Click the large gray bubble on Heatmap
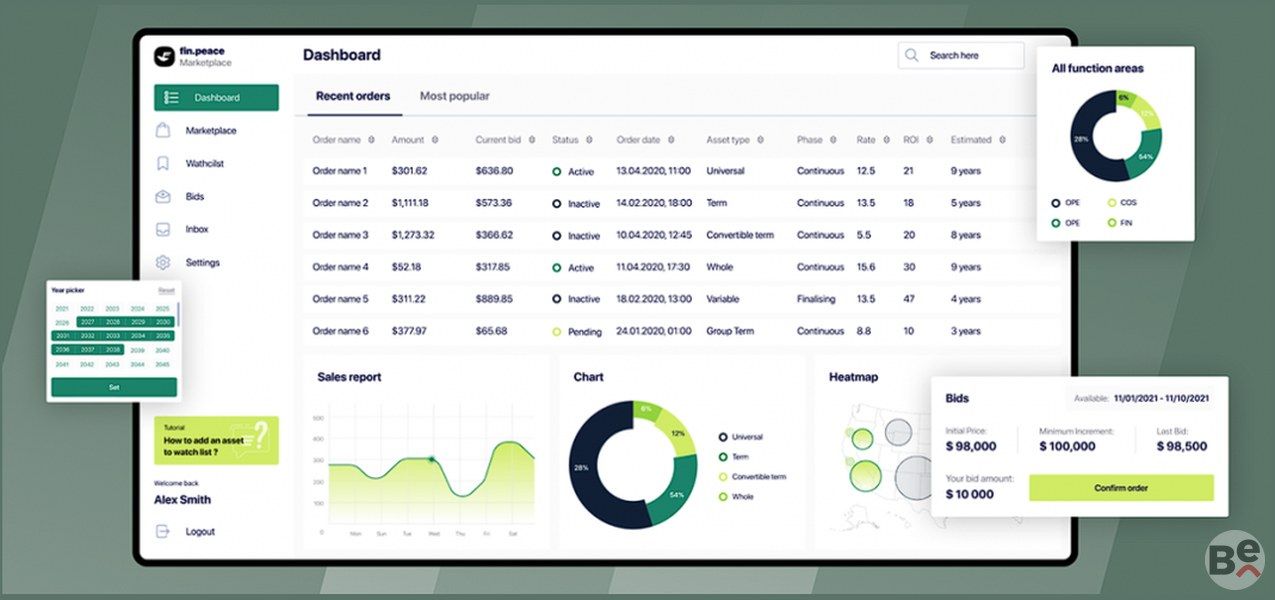Image resolution: width=1275 pixels, height=600 pixels. tap(914, 478)
